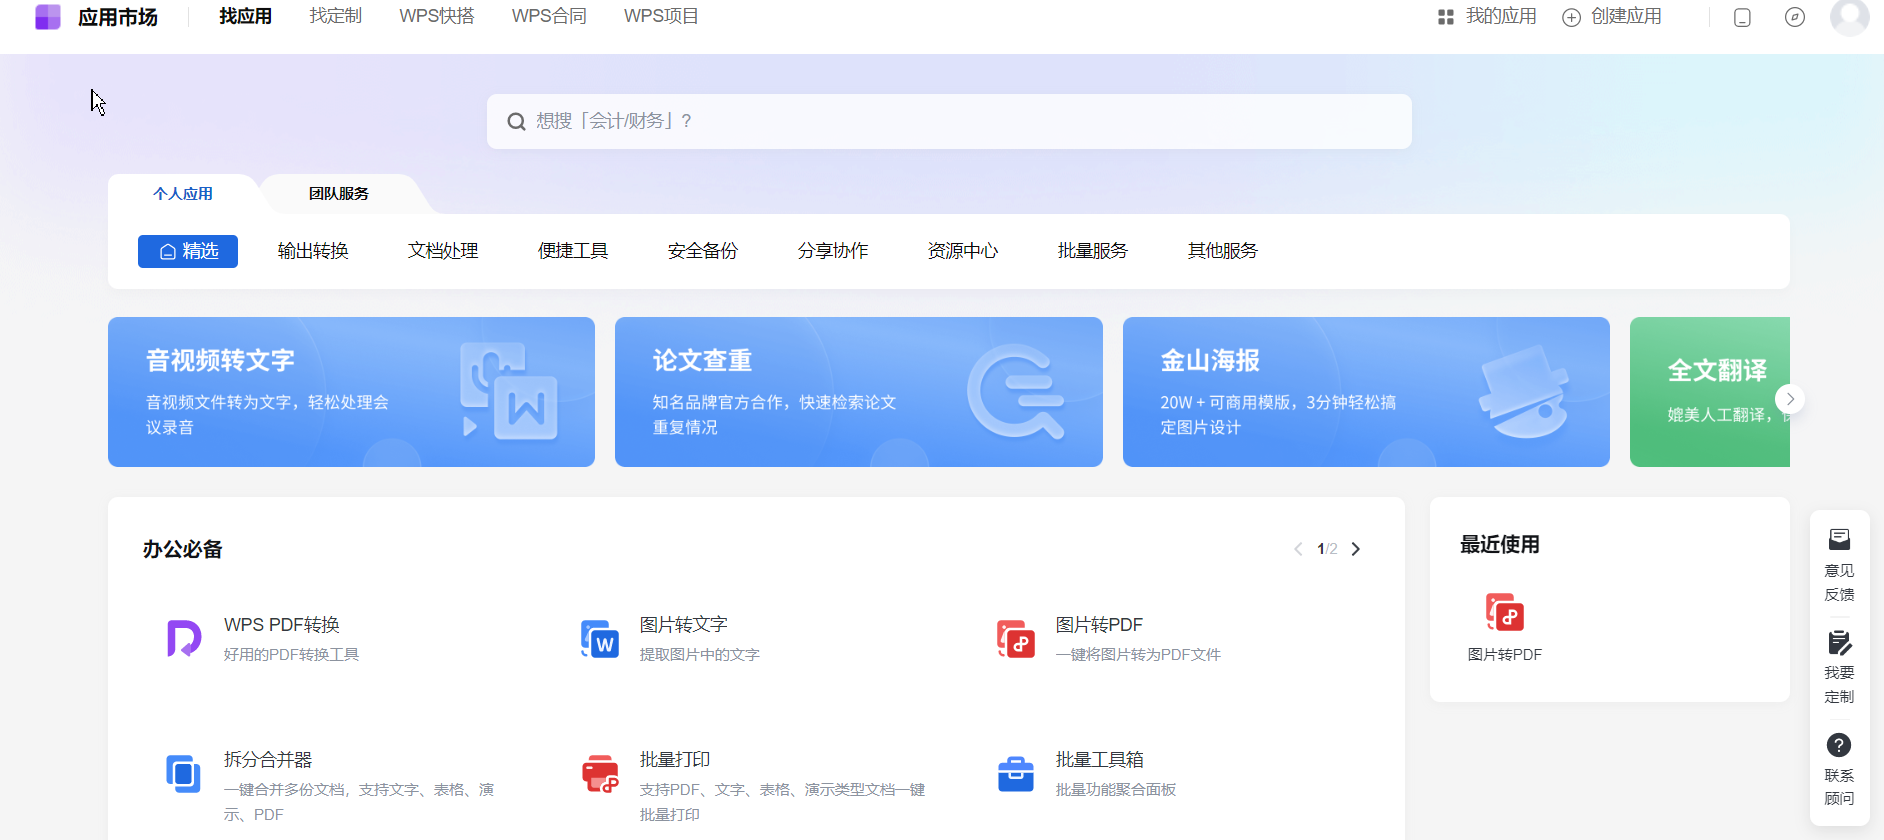Click the 创建应用 button

tap(1612, 17)
